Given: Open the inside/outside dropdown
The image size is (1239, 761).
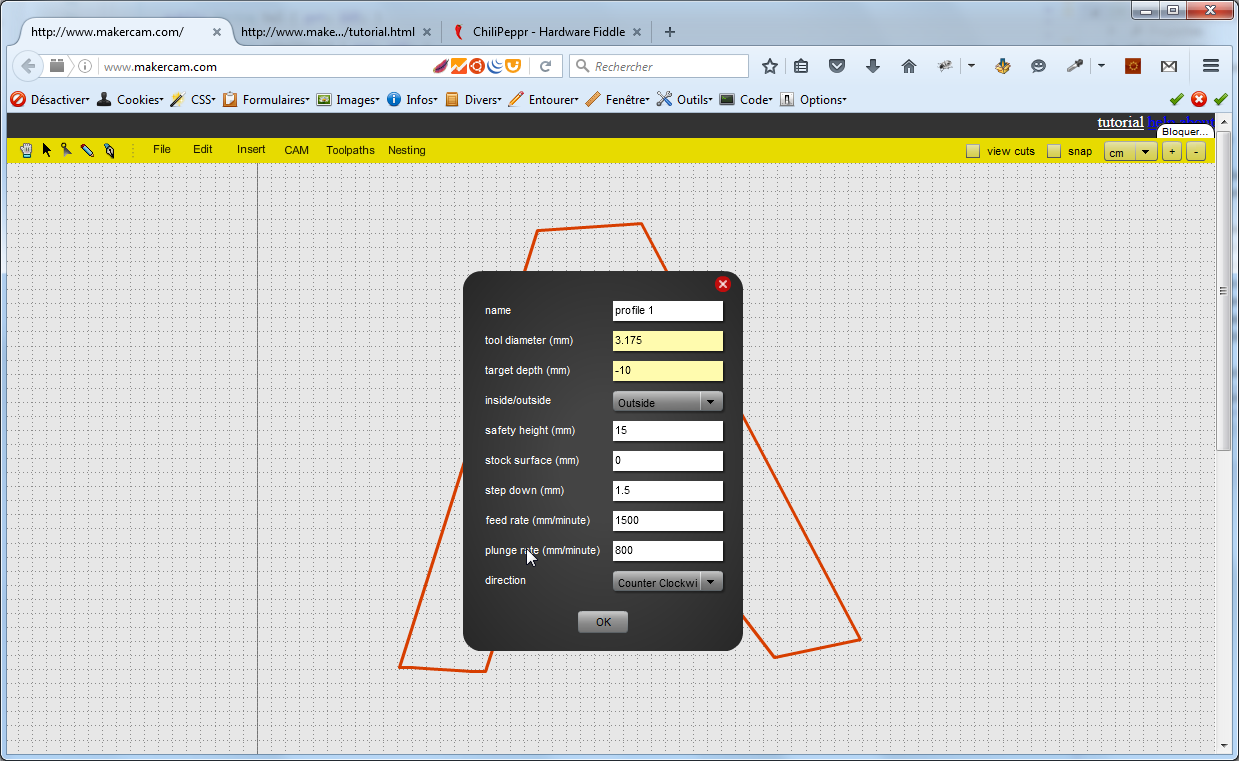Looking at the screenshot, I should 667,402.
